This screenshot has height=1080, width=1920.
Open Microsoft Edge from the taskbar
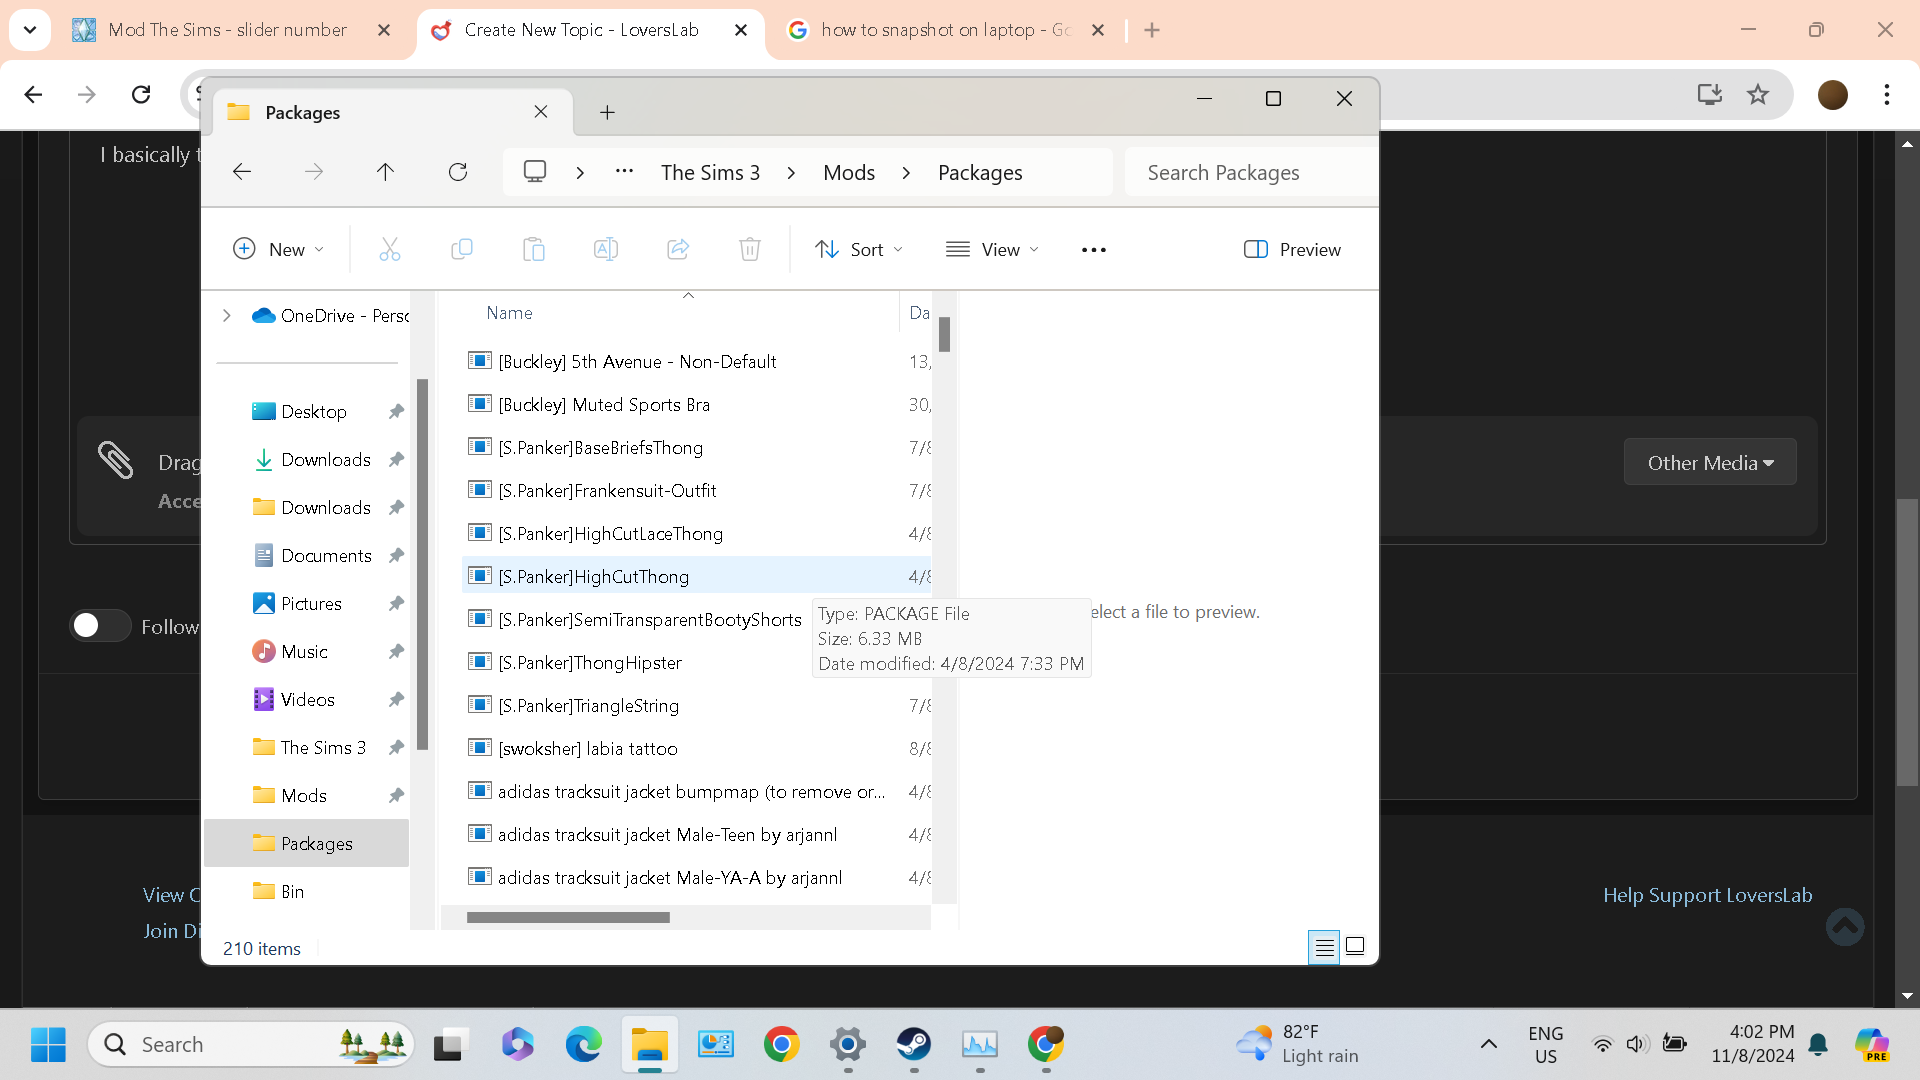(x=584, y=1044)
